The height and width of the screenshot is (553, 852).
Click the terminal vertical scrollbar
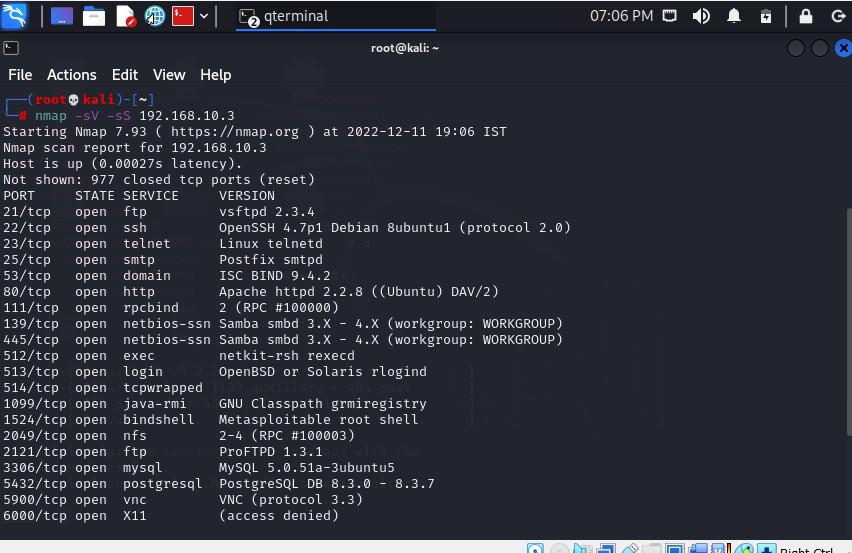pos(849,322)
